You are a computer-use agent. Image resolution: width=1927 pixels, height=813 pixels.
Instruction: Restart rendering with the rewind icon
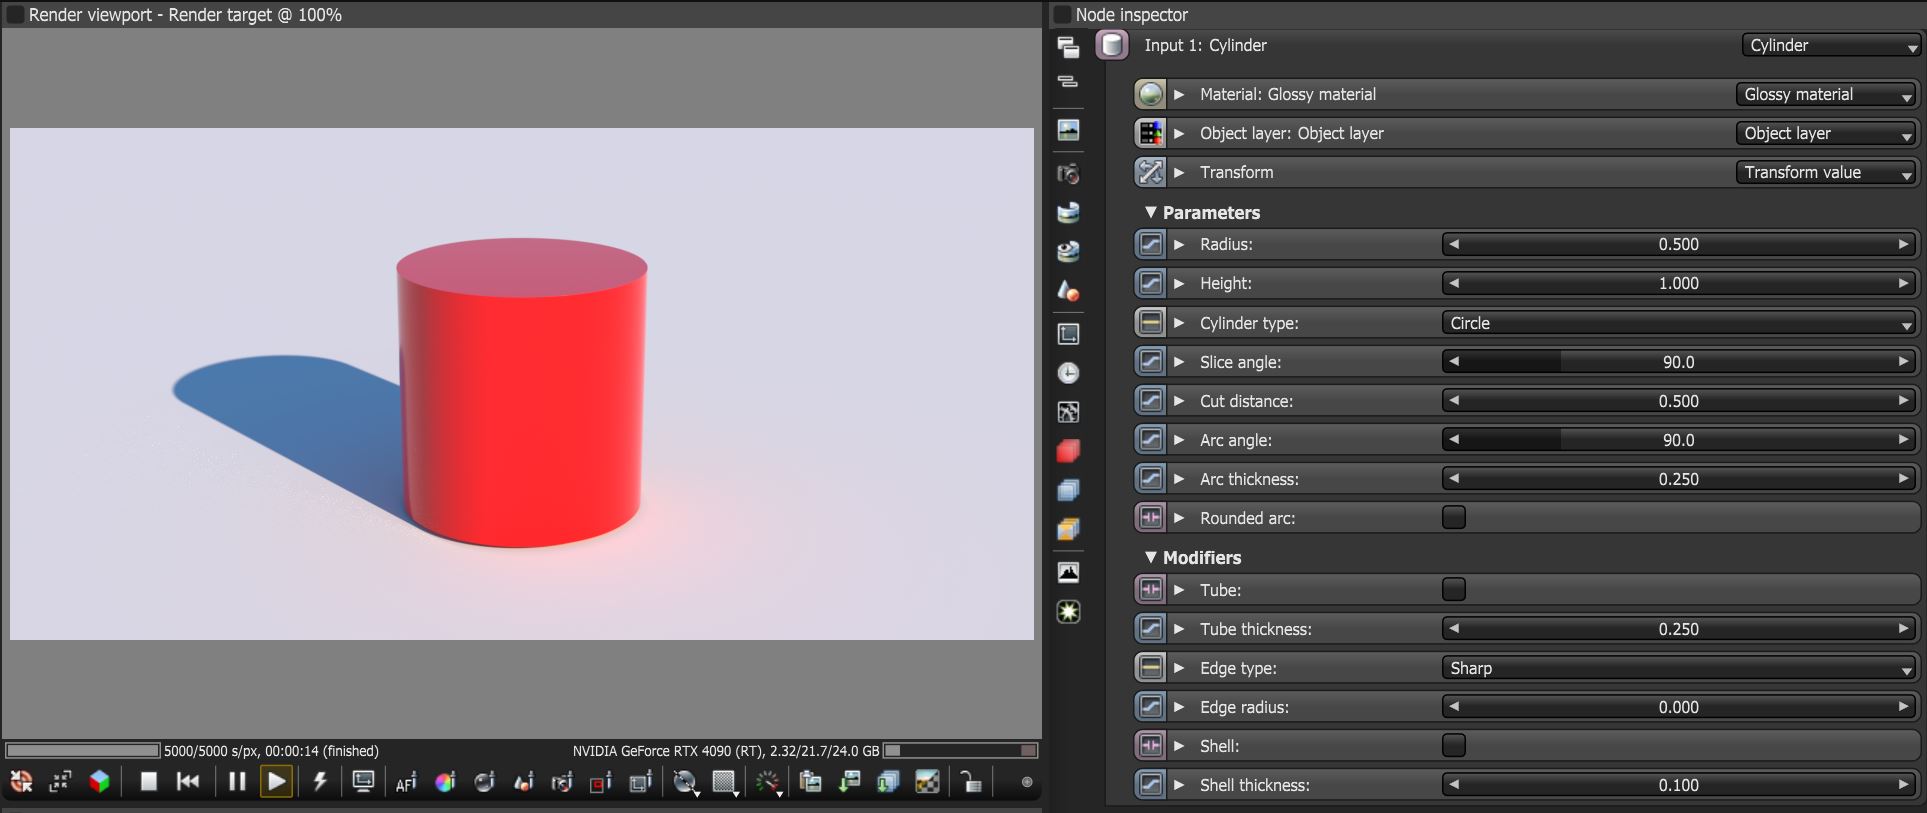[188, 782]
